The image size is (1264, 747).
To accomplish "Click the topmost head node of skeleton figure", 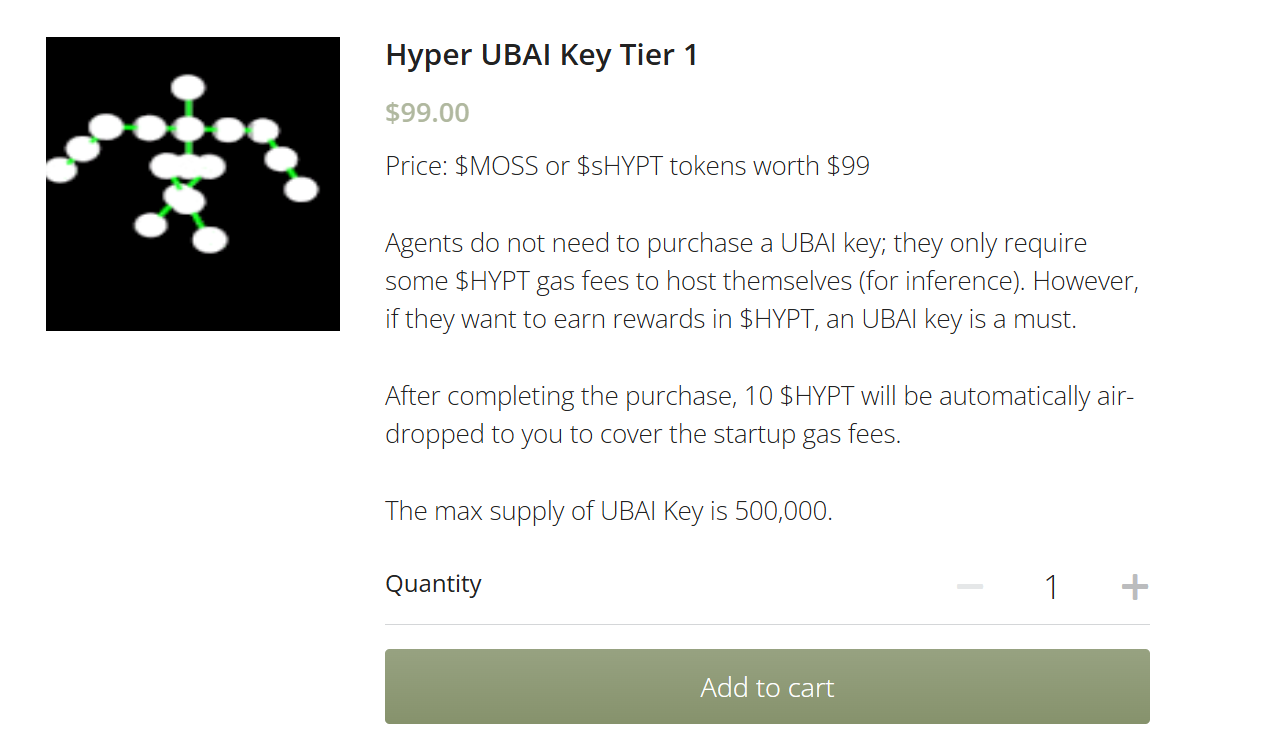I will [188, 88].
